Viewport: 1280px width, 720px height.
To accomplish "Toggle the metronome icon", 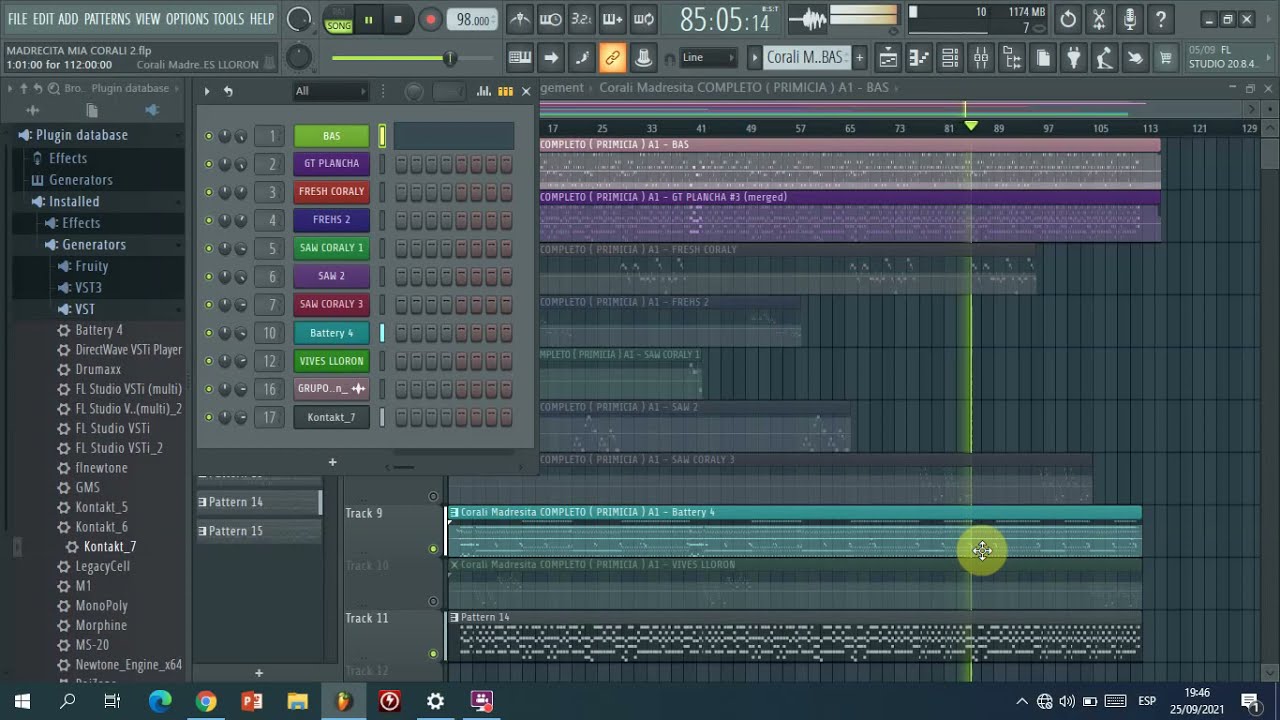I will point(520,19).
